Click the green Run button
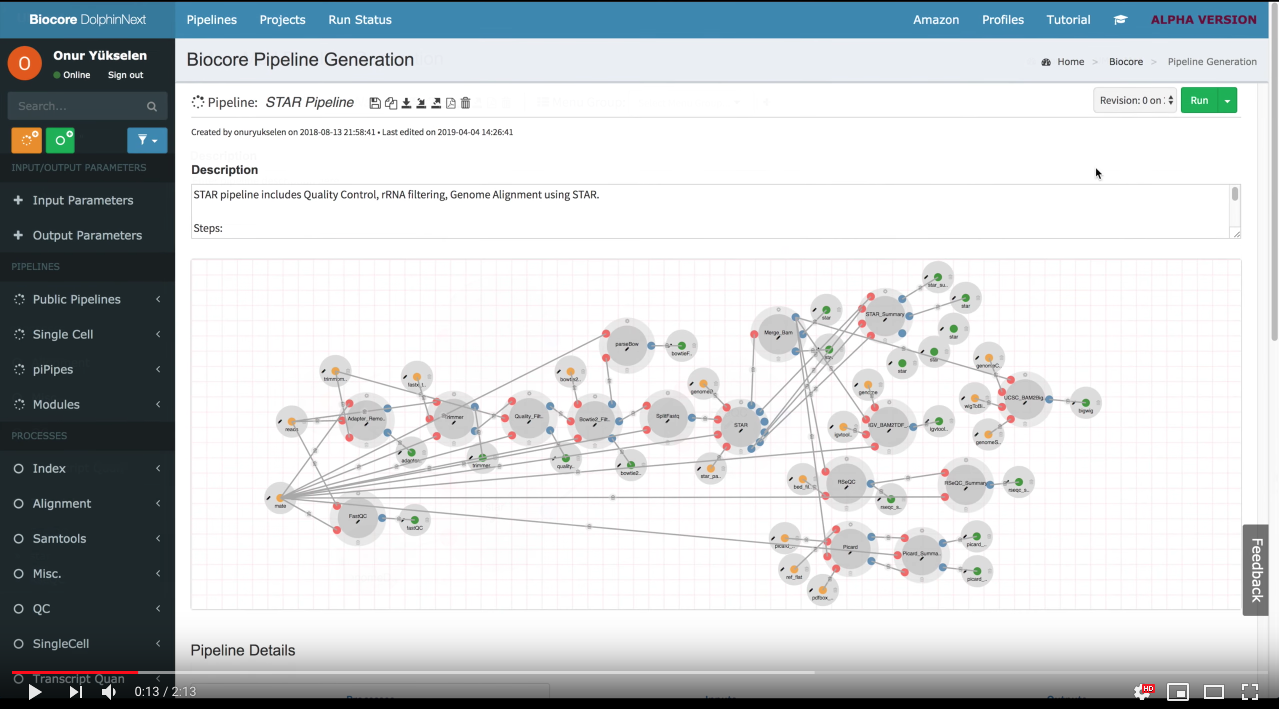 (1199, 100)
